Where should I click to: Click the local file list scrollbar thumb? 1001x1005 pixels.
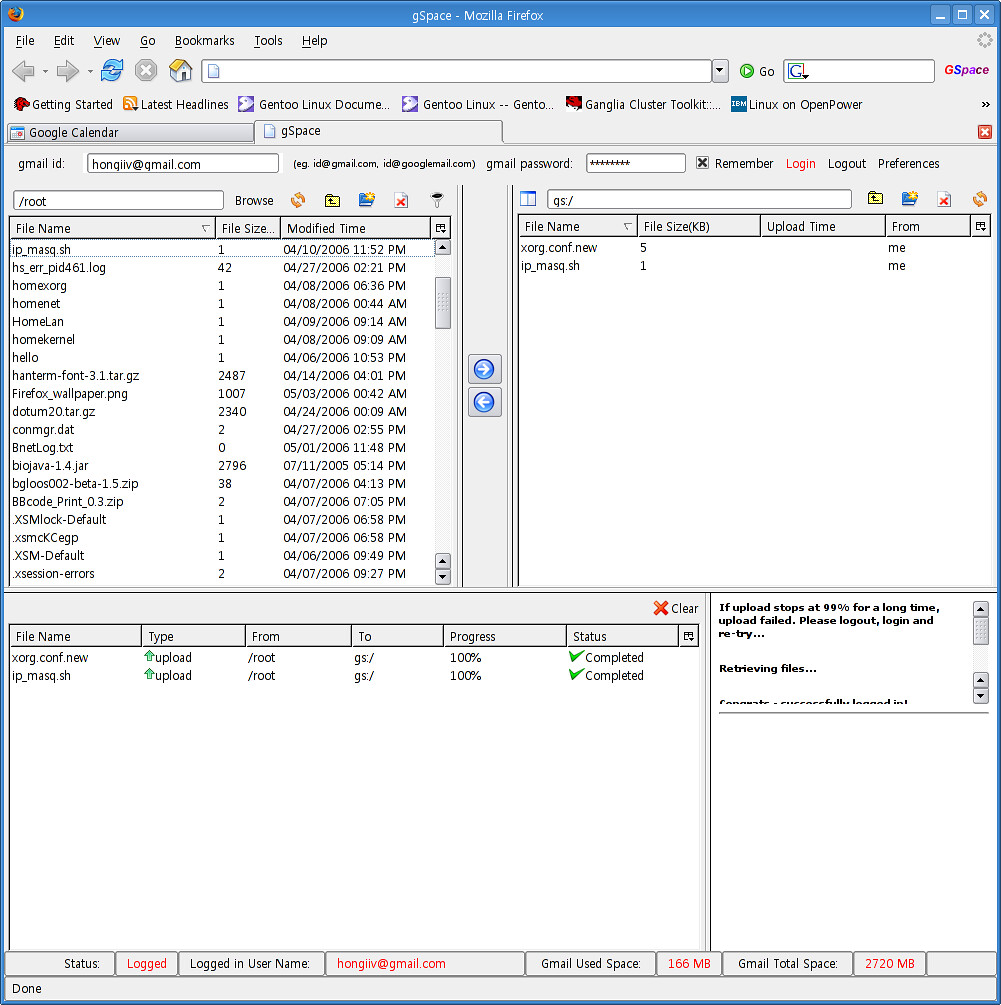[442, 303]
